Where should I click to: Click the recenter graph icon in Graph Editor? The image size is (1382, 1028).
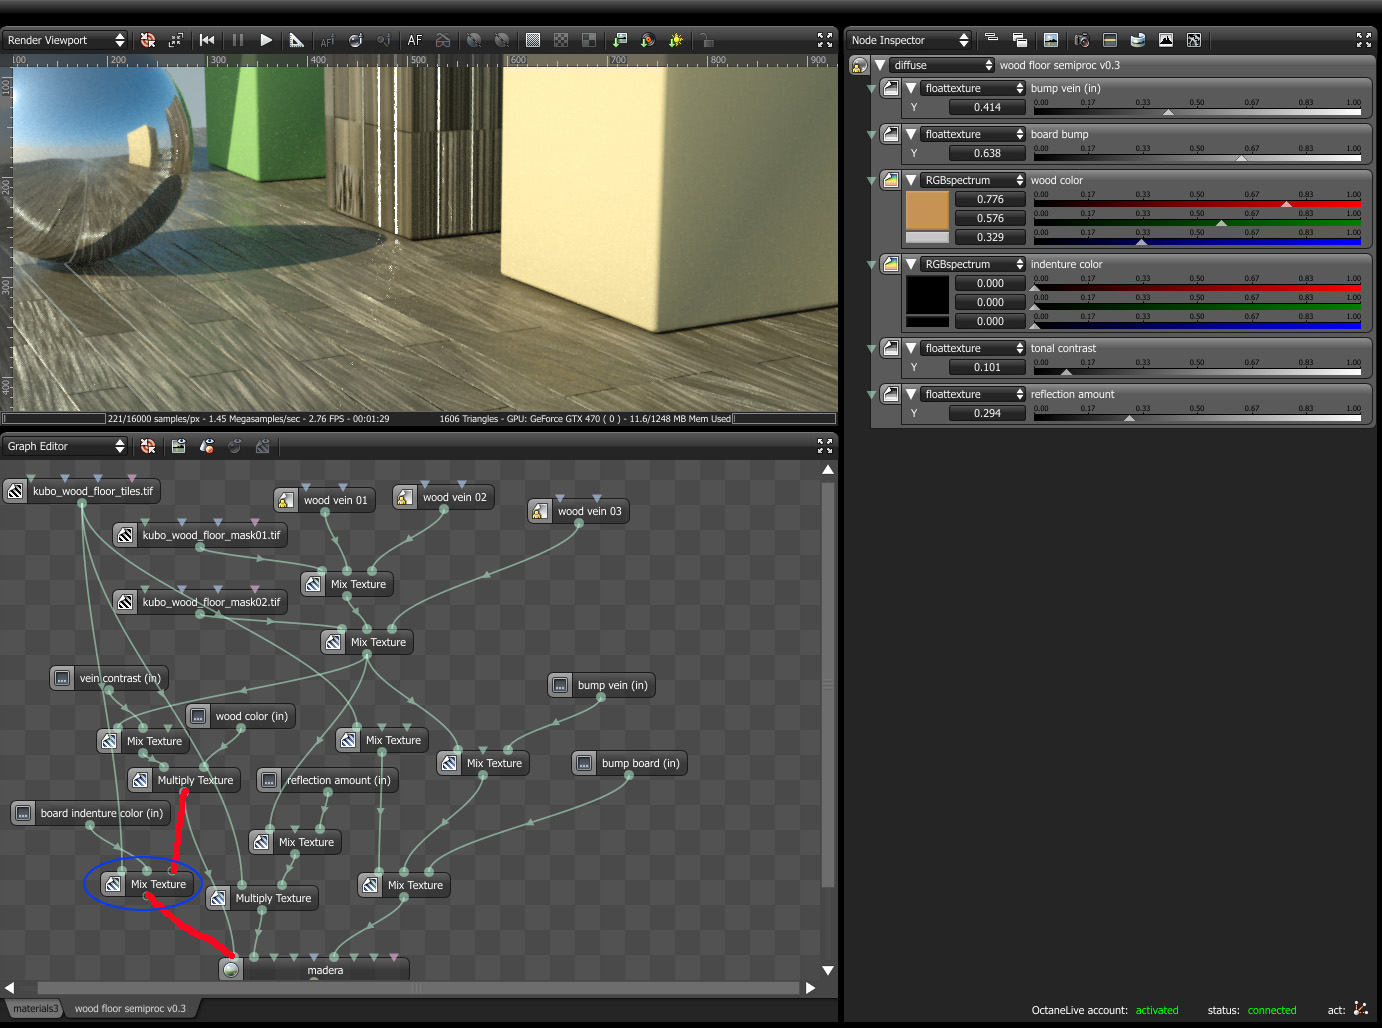[x=148, y=446]
